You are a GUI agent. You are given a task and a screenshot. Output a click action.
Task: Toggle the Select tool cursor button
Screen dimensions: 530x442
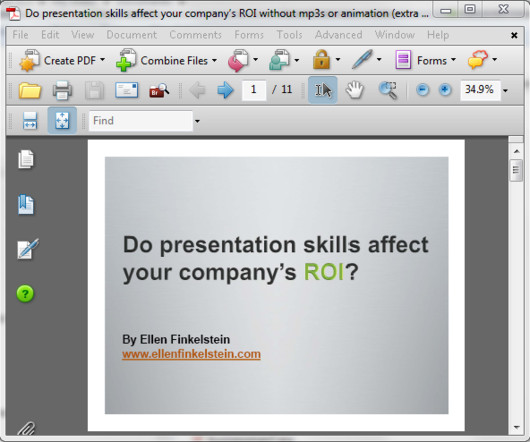pyautogui.click(x=322, y=90)
